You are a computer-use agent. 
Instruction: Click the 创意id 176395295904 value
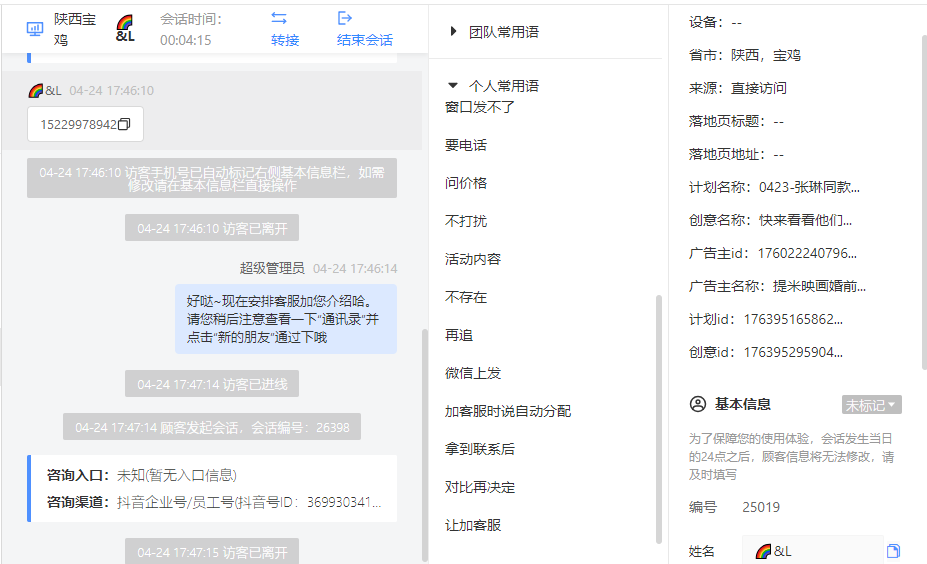[x=793, y=352]
